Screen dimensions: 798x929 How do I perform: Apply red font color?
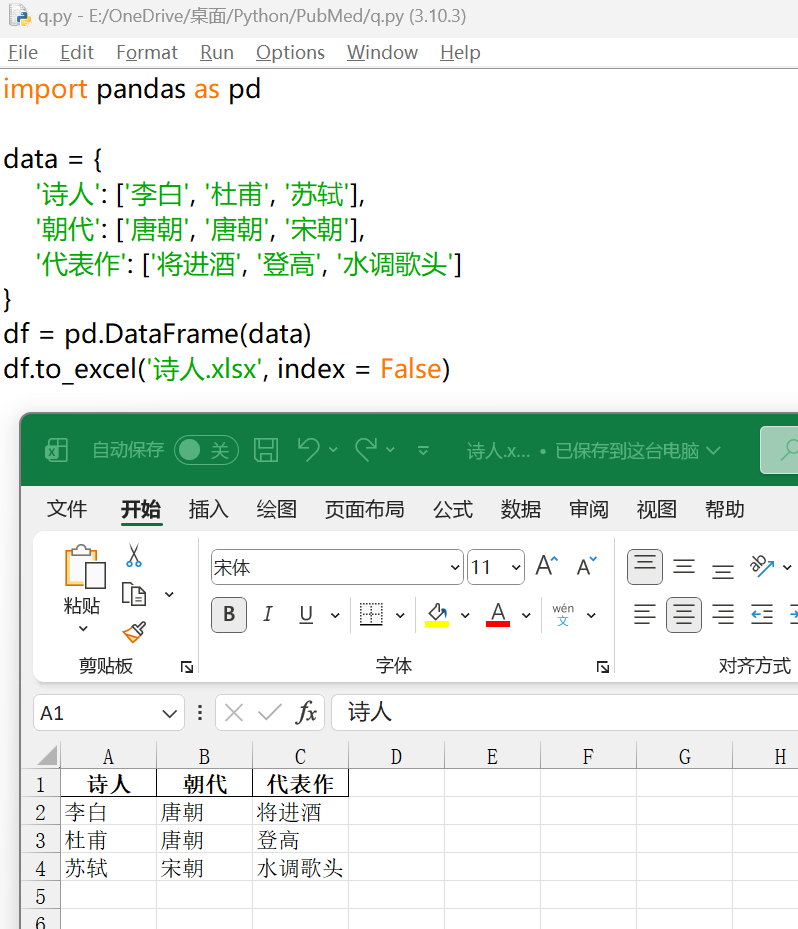pyautogui.click(x=498, y=614)
